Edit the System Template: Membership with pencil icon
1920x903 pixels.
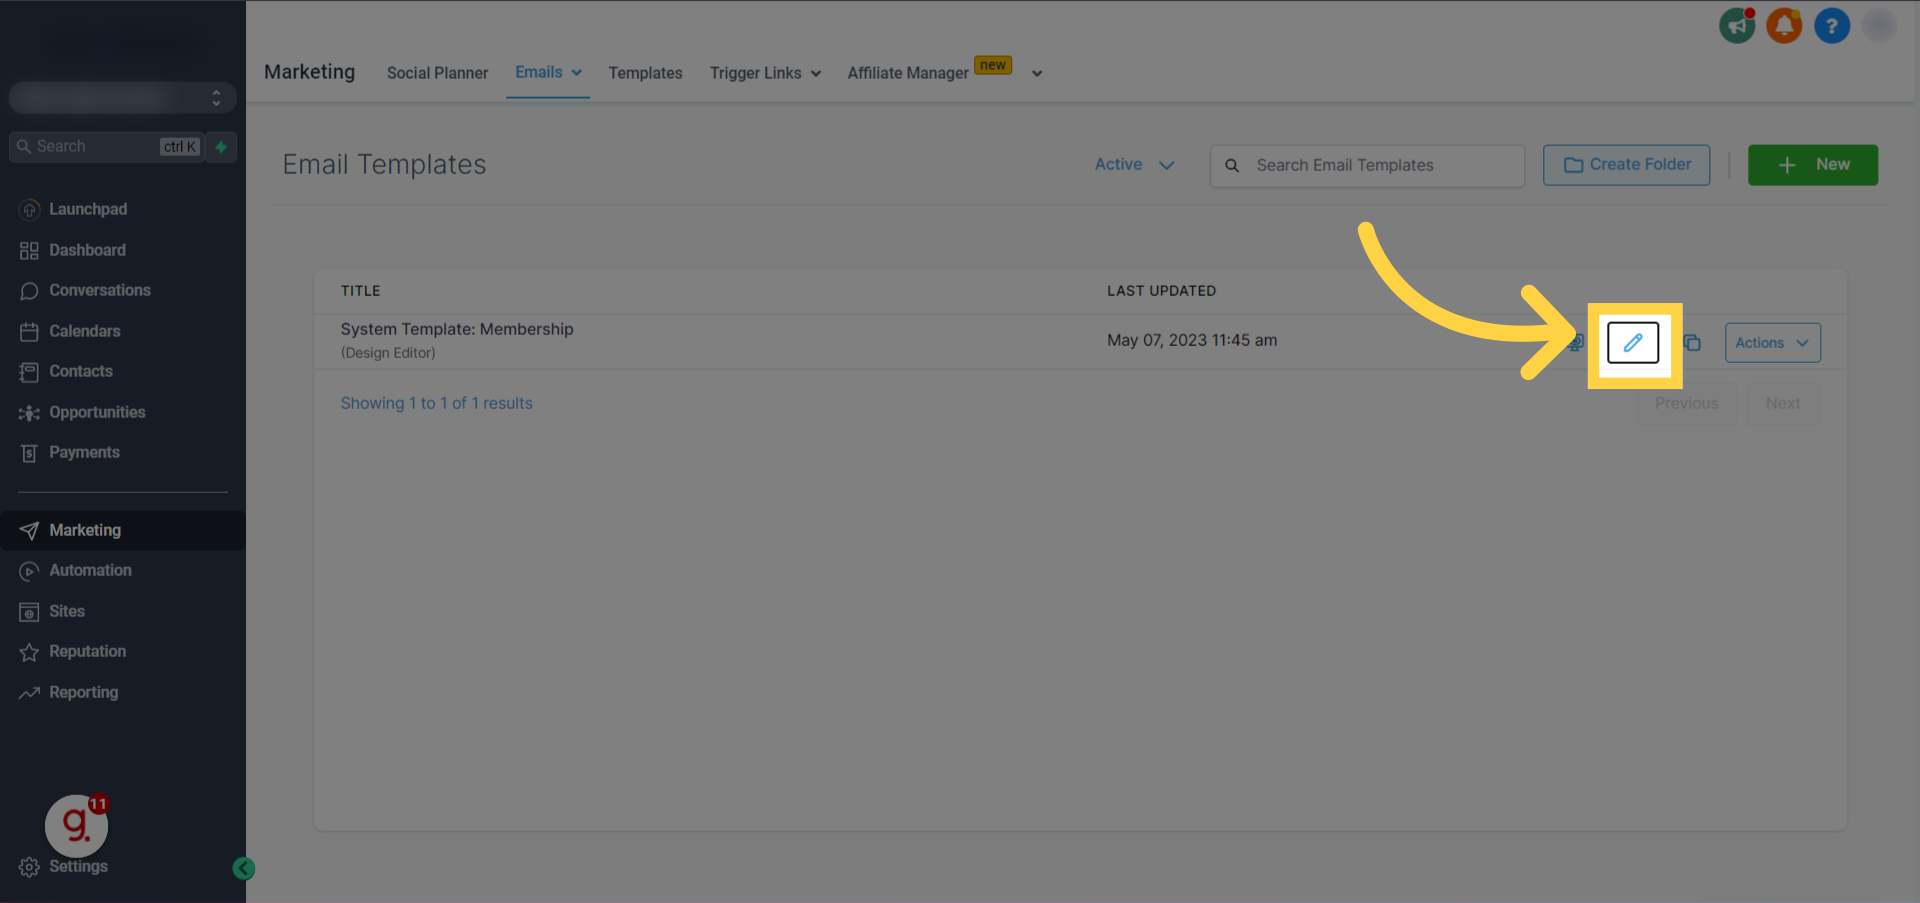point(1633,343)
